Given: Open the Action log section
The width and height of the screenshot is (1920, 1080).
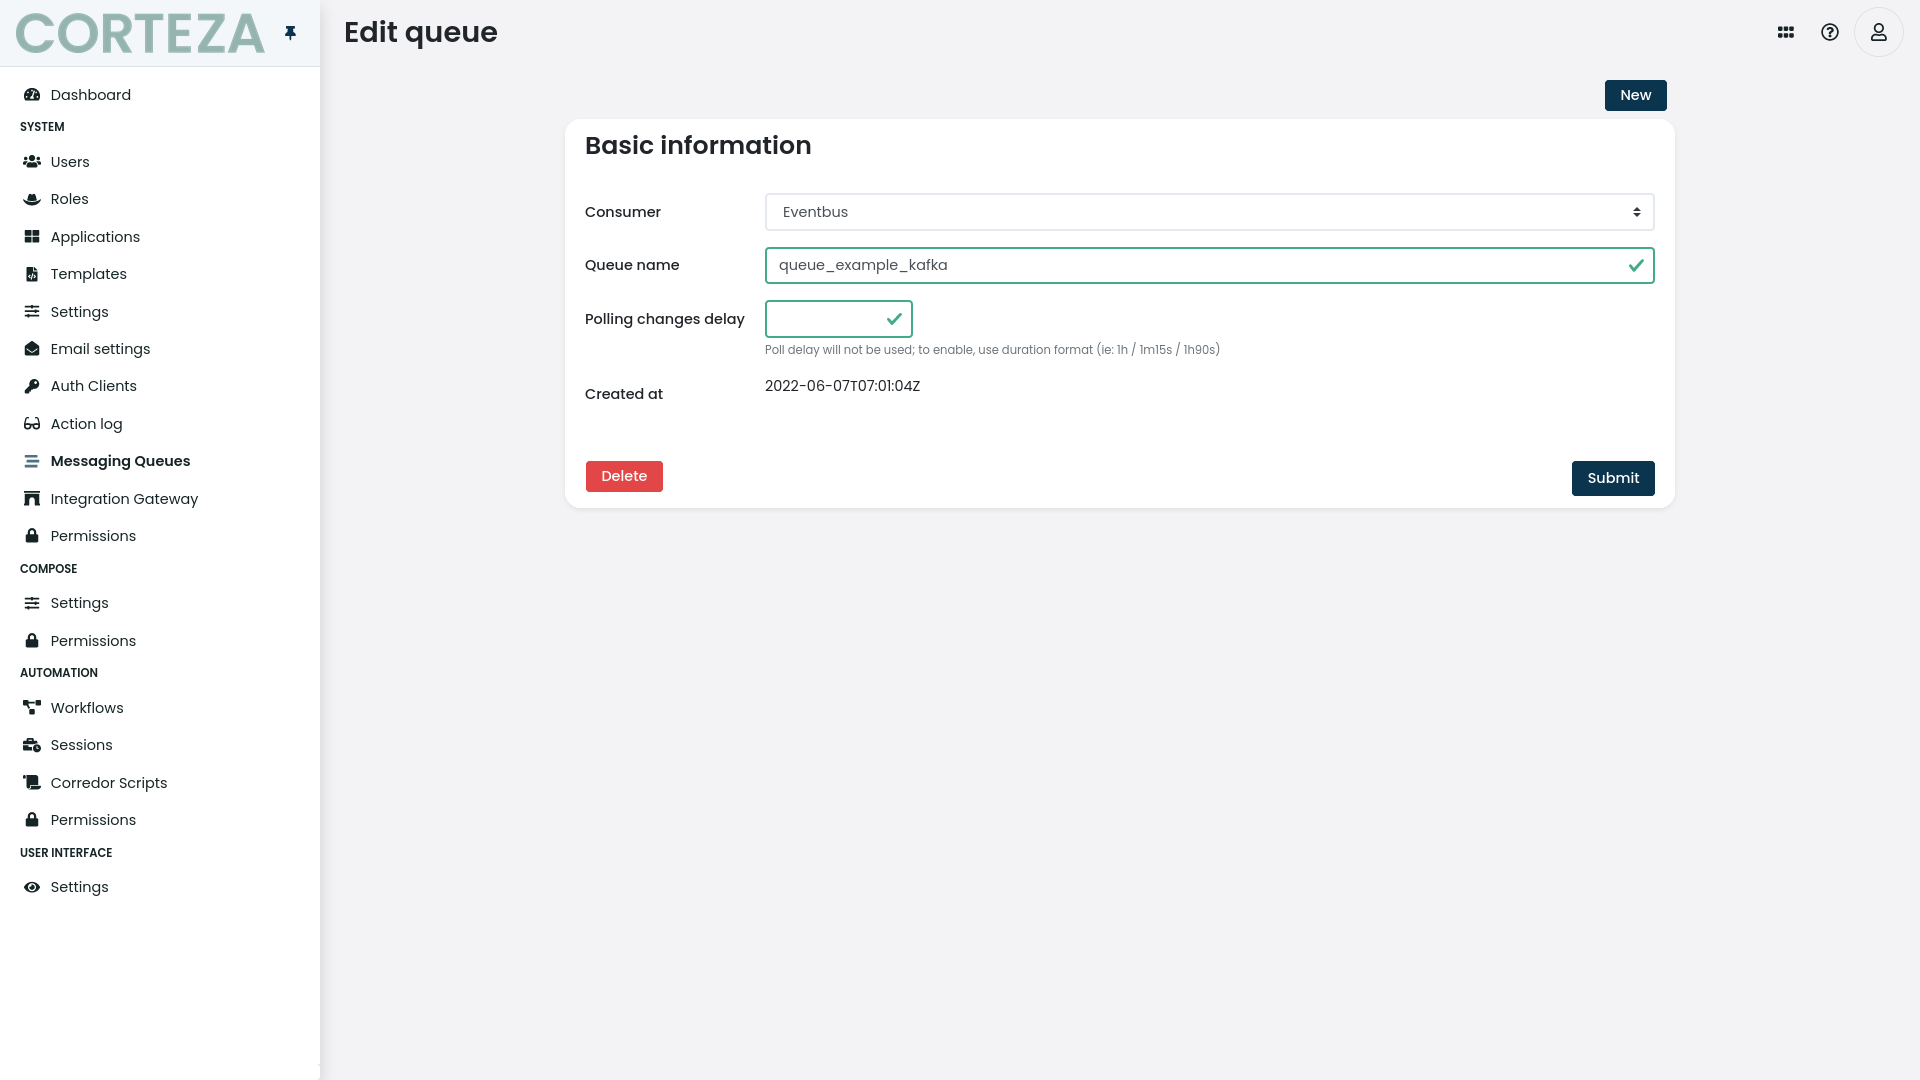Looking at the screenshot, I should 87,423.
